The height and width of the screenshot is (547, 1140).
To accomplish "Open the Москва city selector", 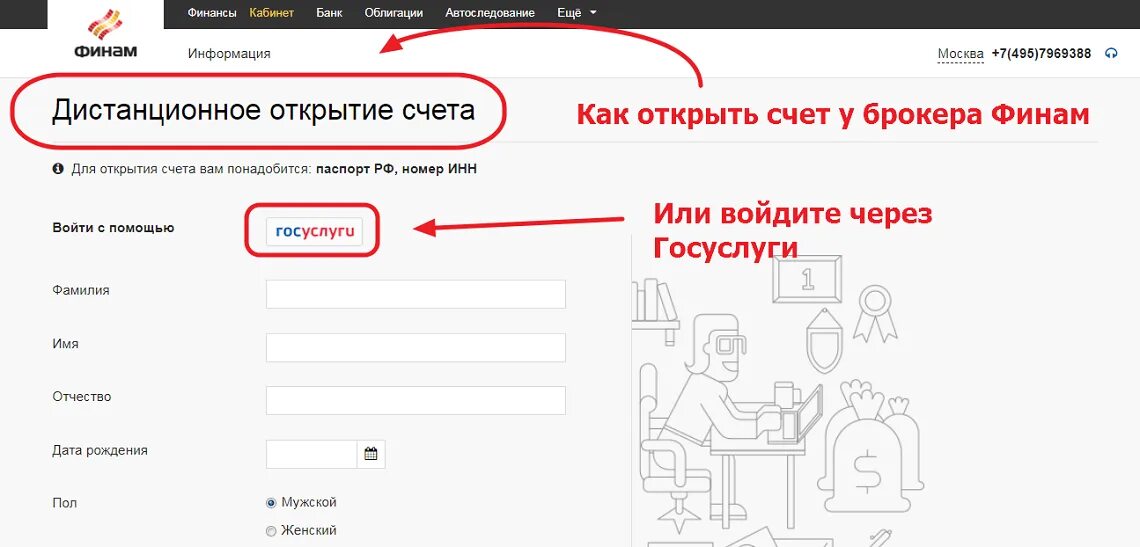I will point(960,54).
